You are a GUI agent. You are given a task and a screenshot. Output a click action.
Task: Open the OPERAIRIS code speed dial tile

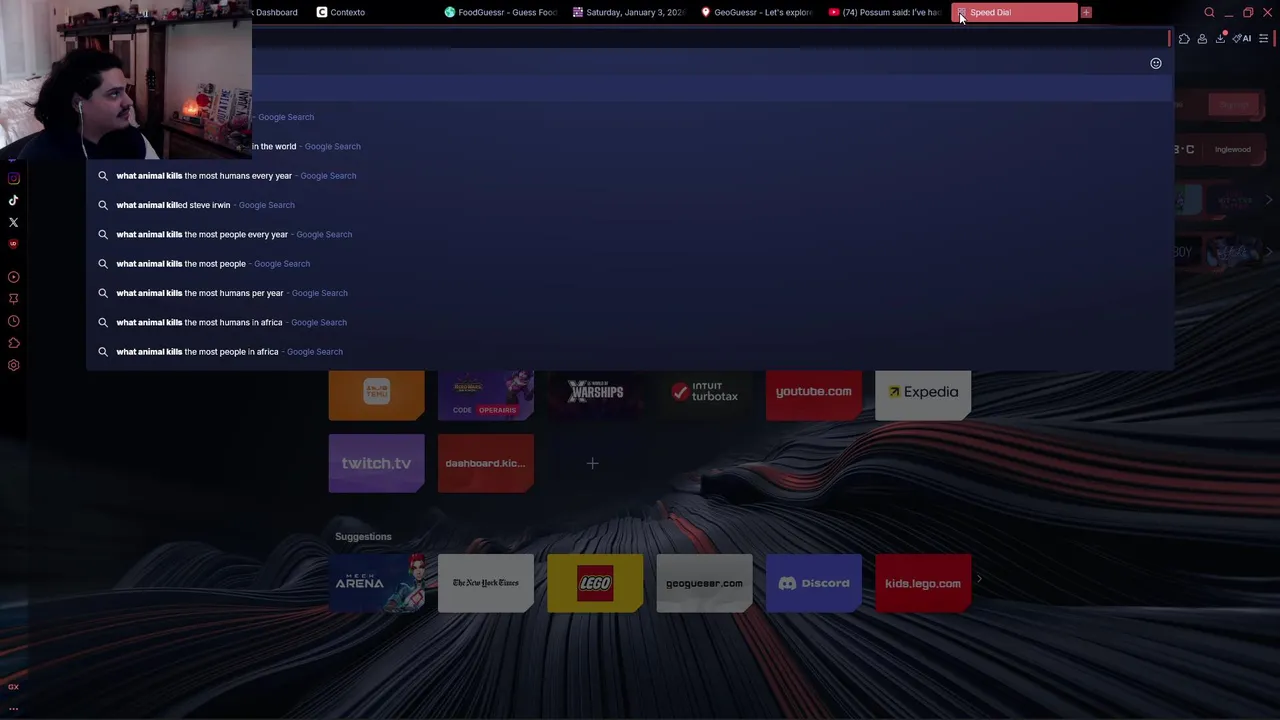[486, 395]
